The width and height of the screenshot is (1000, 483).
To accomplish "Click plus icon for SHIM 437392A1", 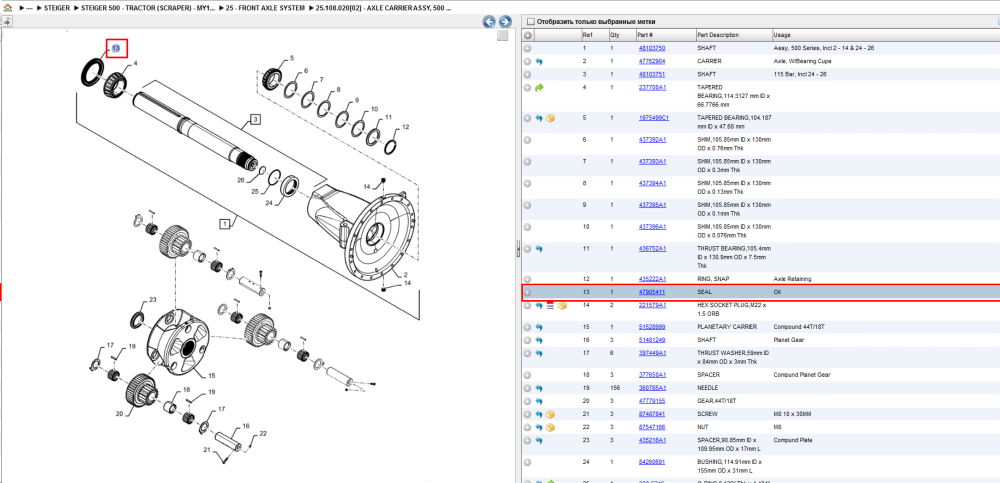I will (x=527, y=140).
